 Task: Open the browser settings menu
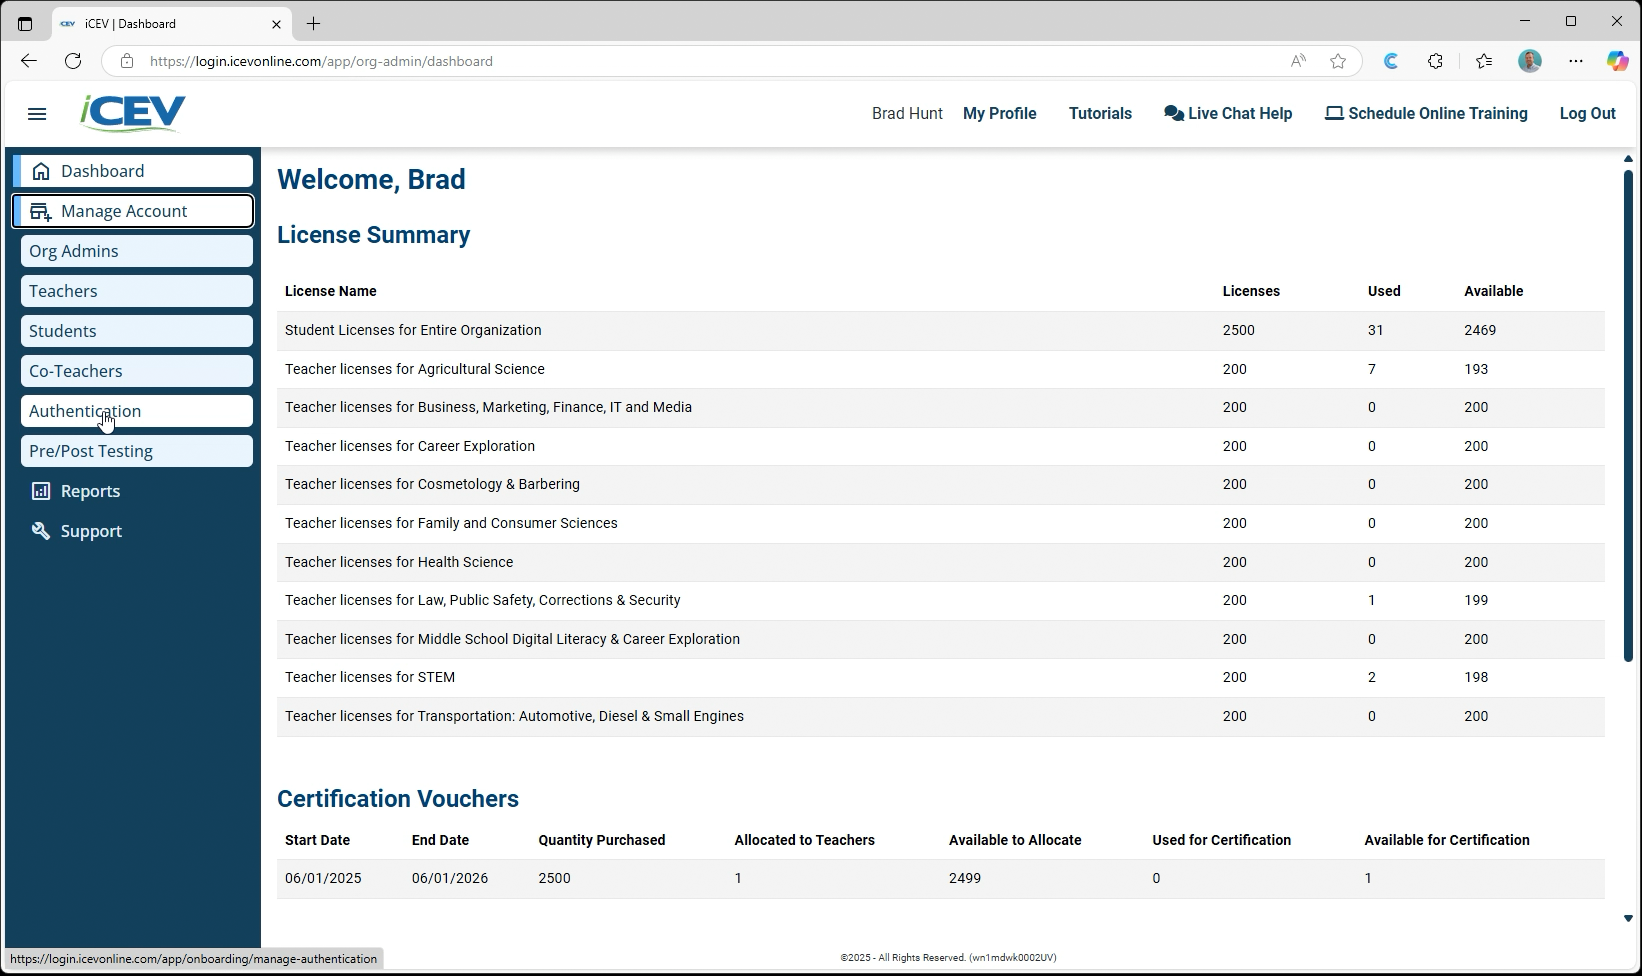(1576, 61)
